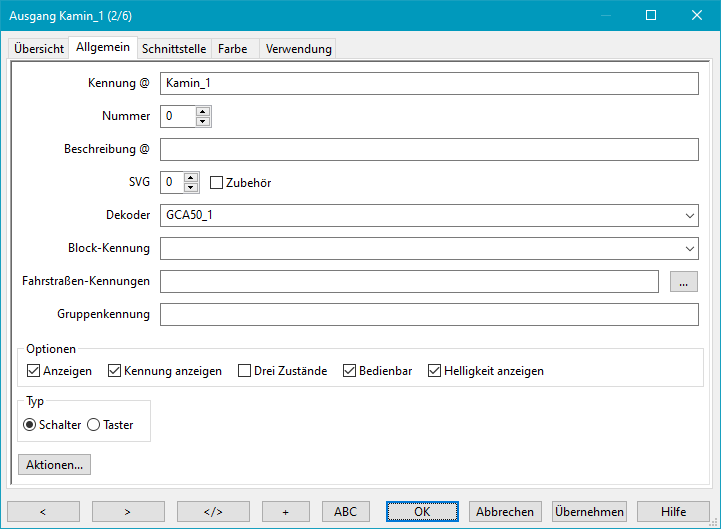This screenshot has width=721, height=529.
Task: Open the Farbe tab
Action: click(x=232, y=49)
